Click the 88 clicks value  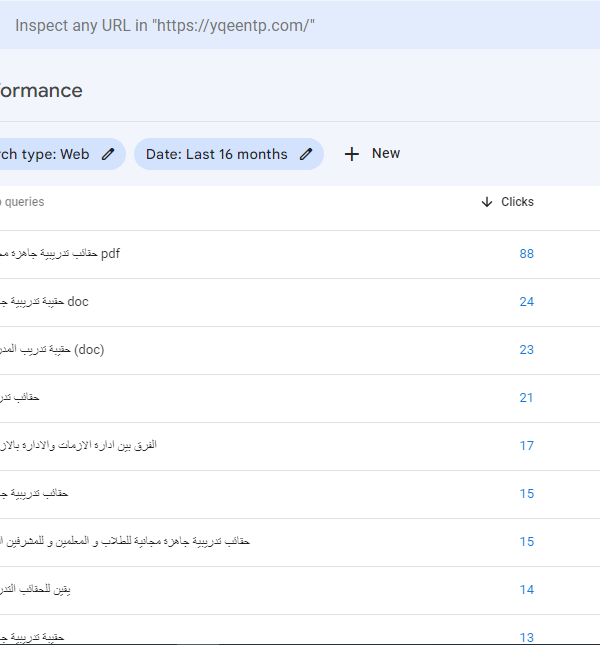click(x=526, y=254)
